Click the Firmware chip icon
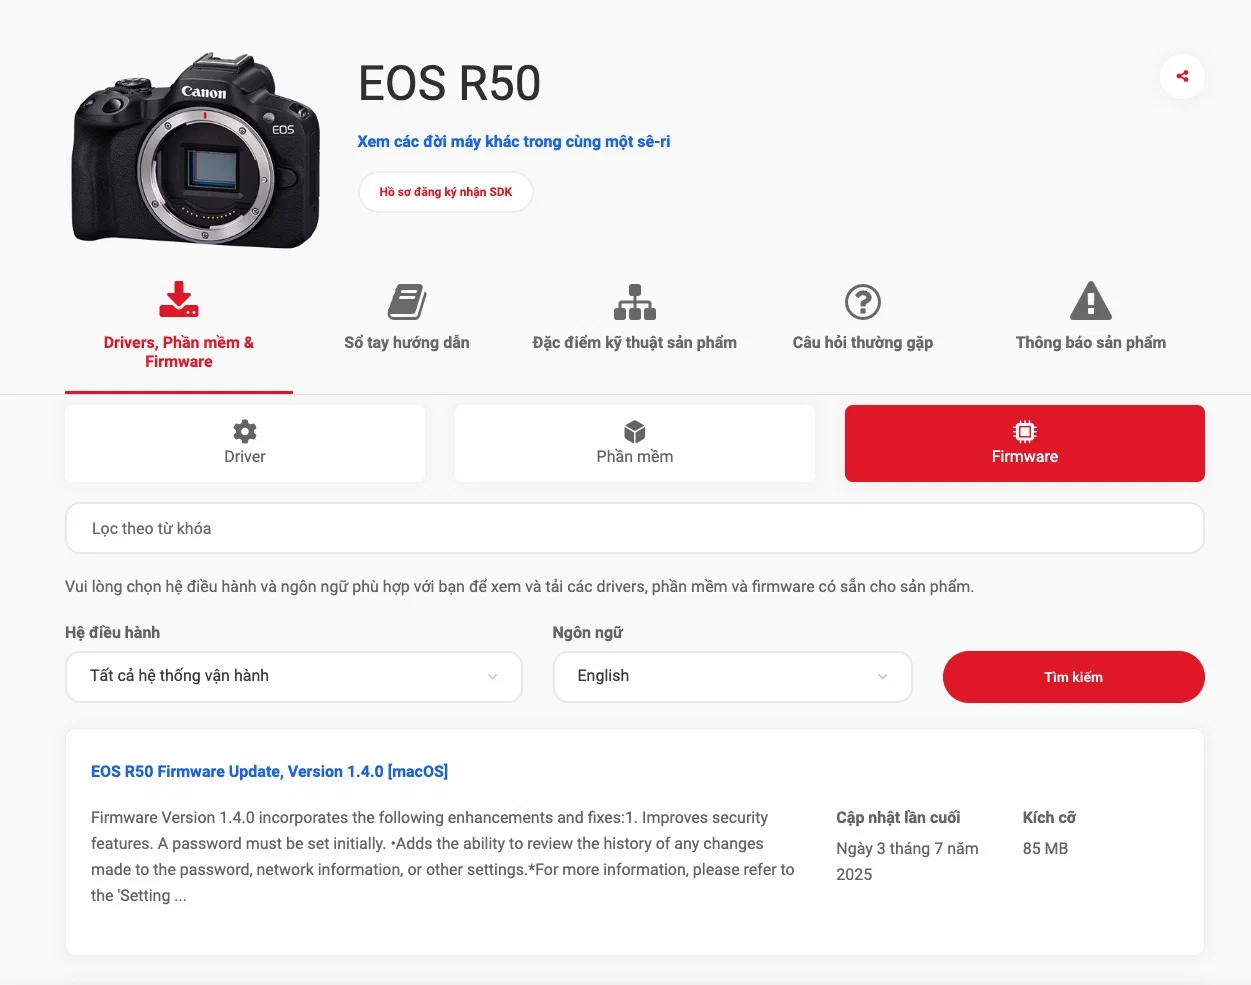The image size is (1251, 985). tap(1025, 431)
